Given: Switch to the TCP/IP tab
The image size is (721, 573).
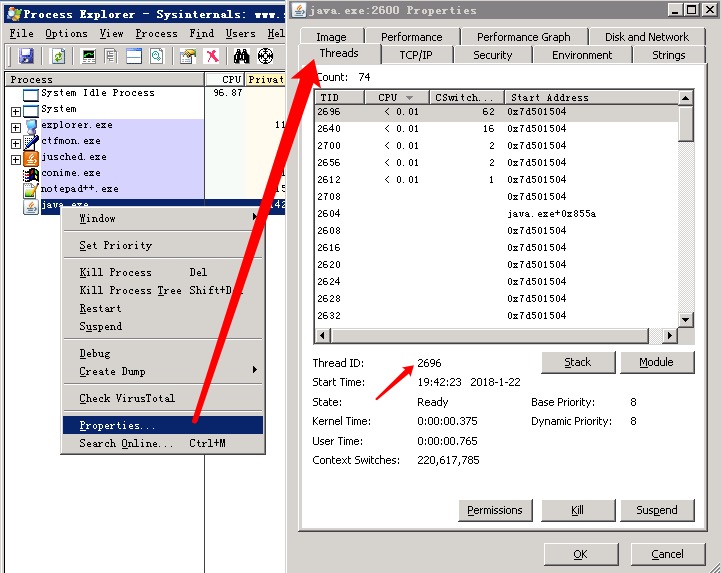Looking at the screenshot, I should coord(416,55).
